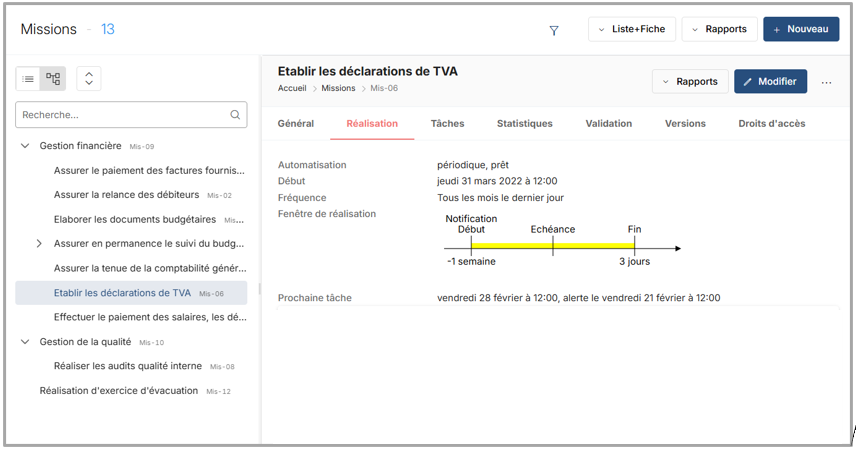Click the Modifier pencil button
Viewport: 857px width, 452px height.
[x=770, y=82]
